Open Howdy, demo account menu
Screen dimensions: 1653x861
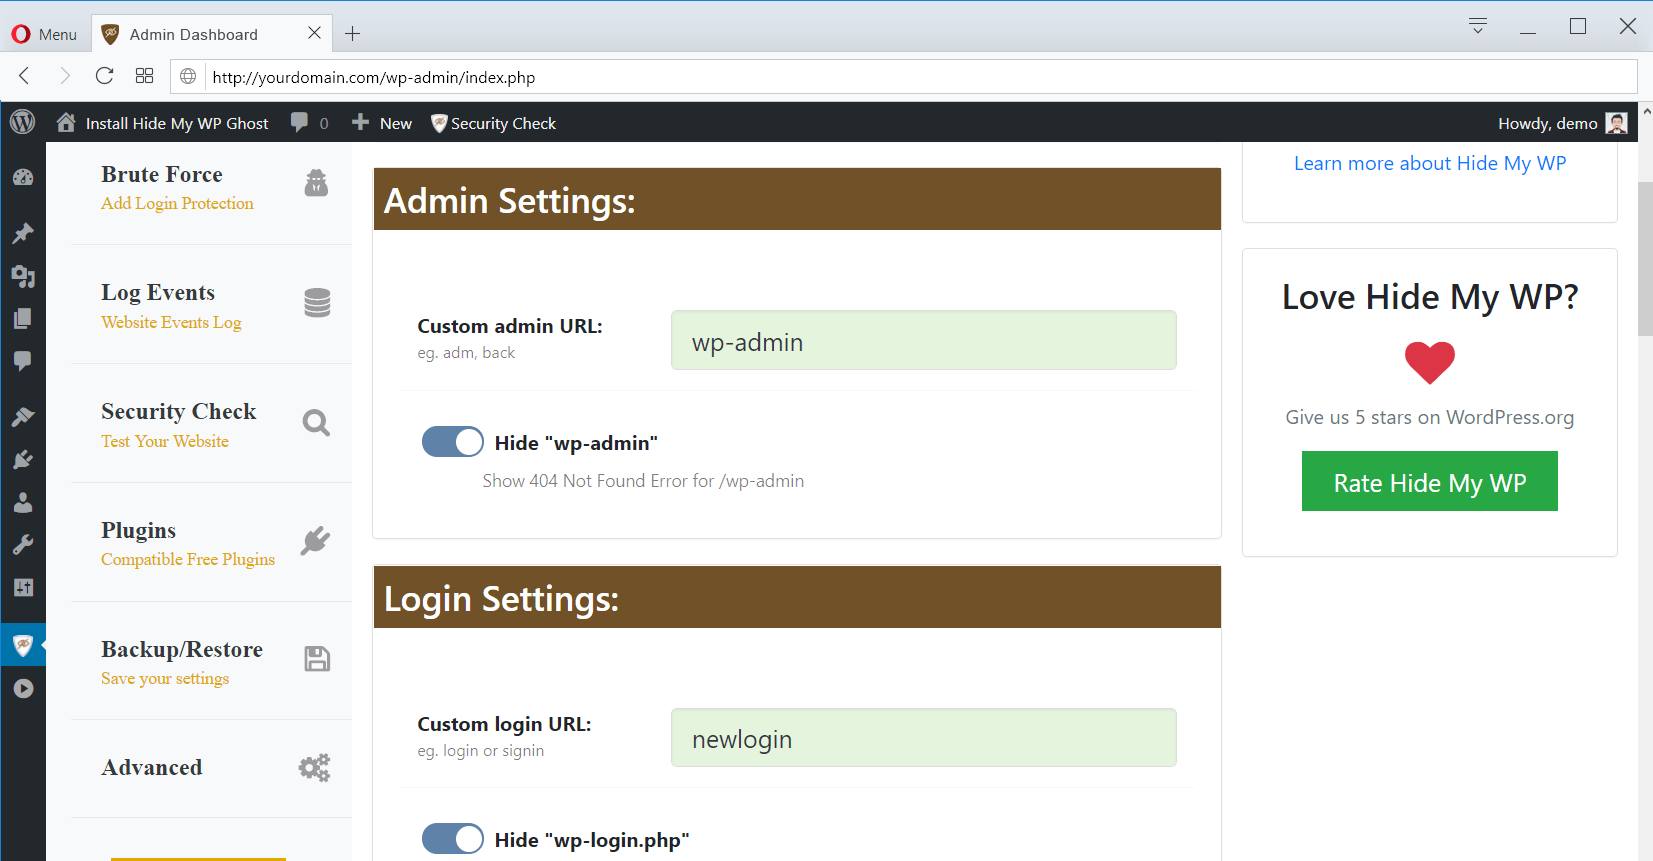(1561, 123)
